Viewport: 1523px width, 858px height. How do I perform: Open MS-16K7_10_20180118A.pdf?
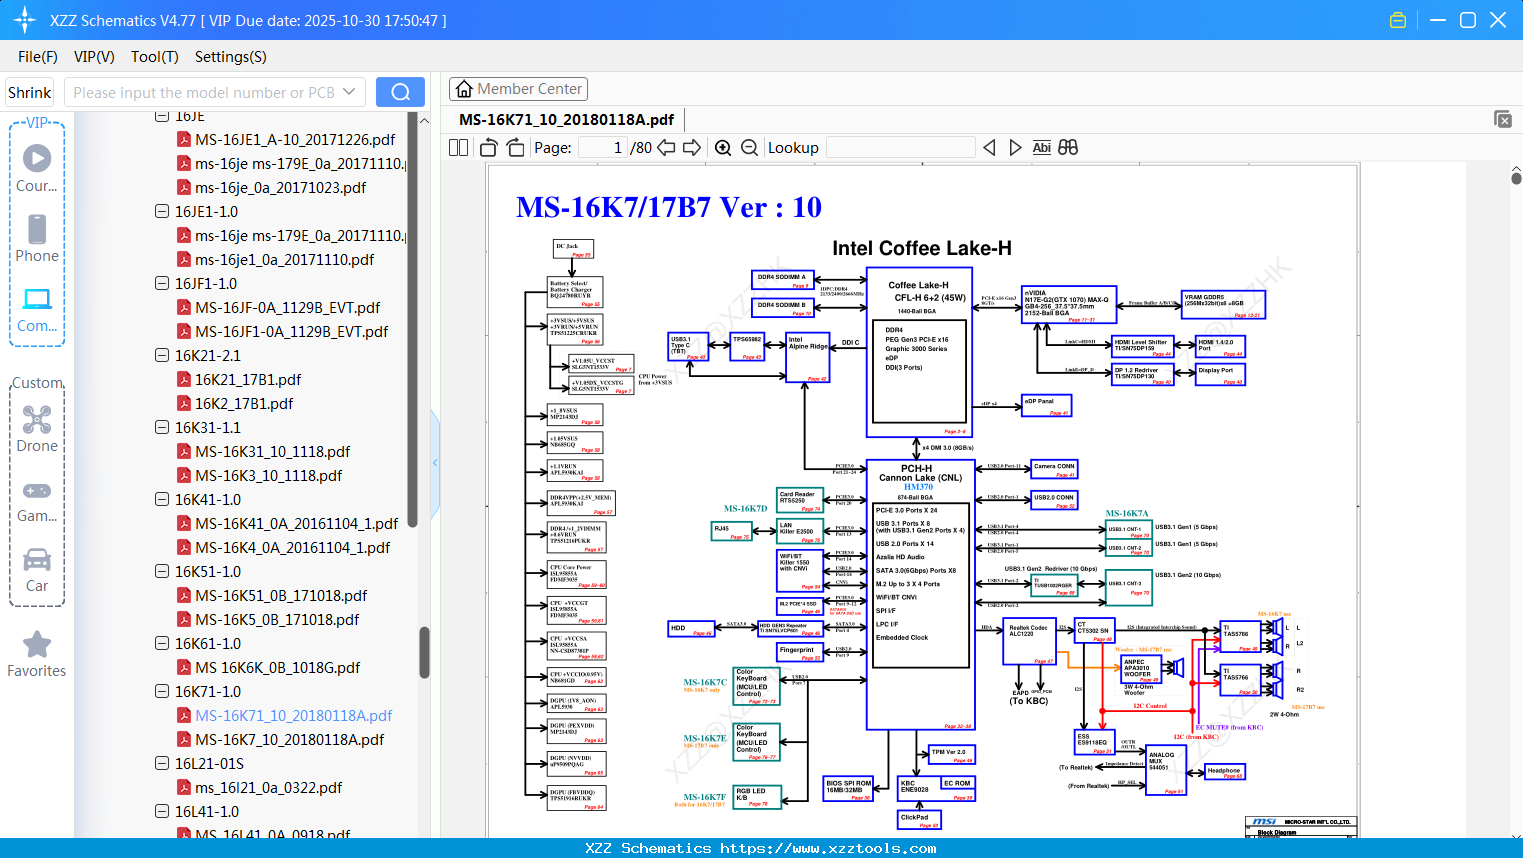pyautogui.click(x=290, y=740)
